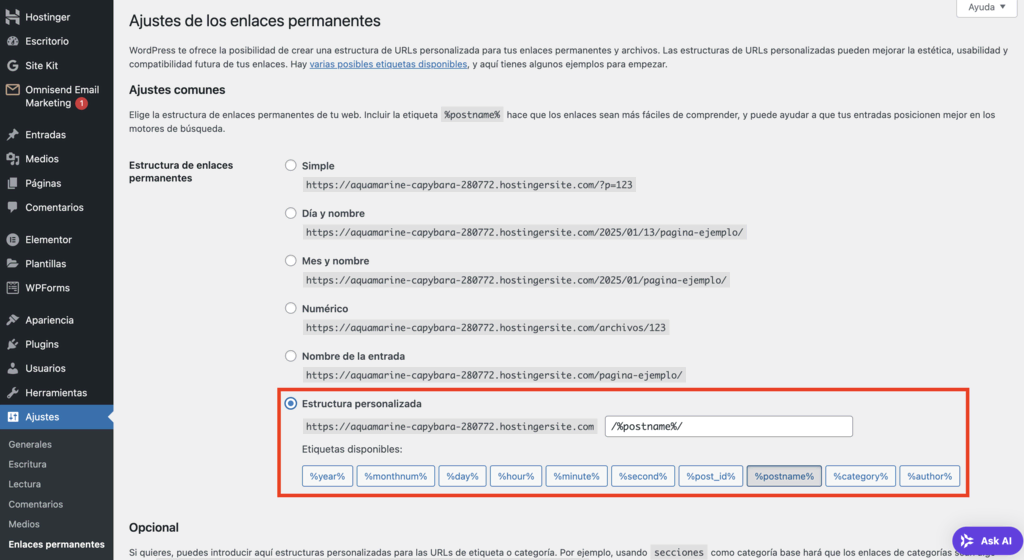Click the custom structure text field

(x=728, y=427)
